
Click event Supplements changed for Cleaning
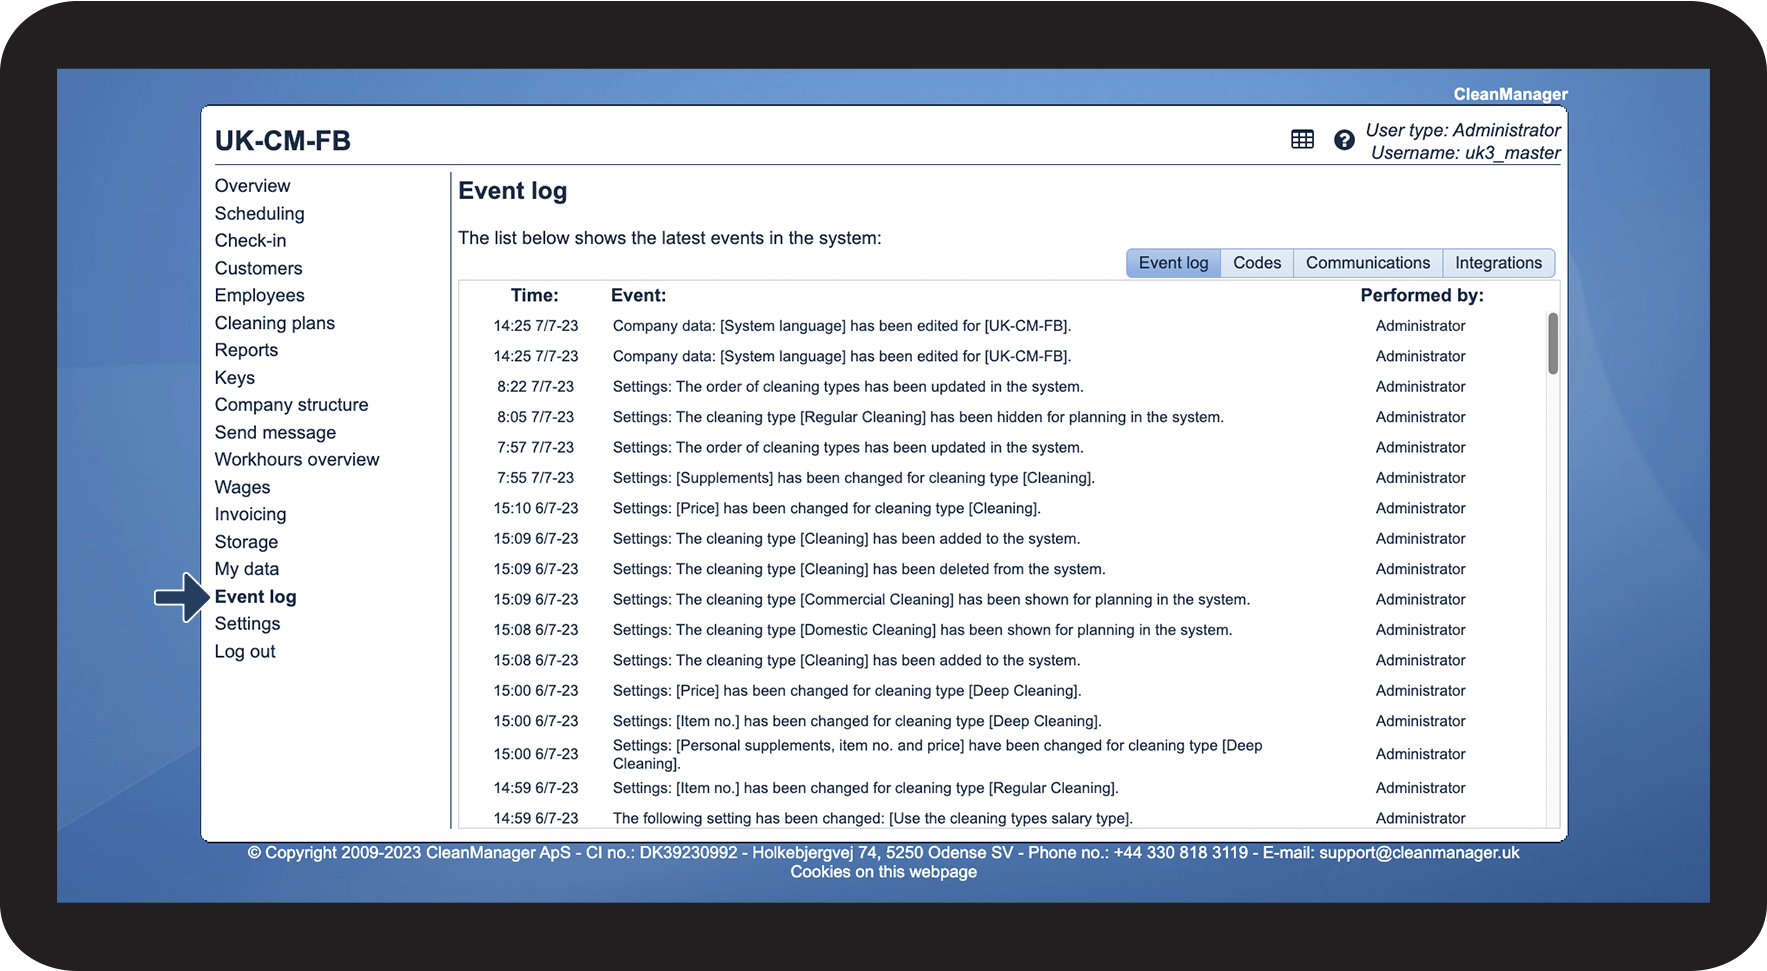(853, 478)
